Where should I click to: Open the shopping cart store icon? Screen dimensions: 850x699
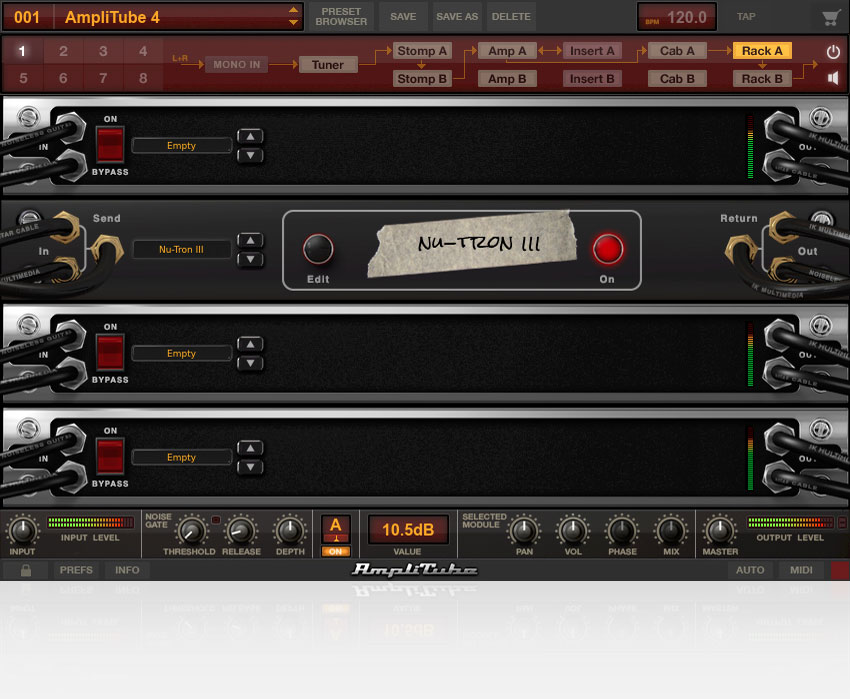pos(830,17)
